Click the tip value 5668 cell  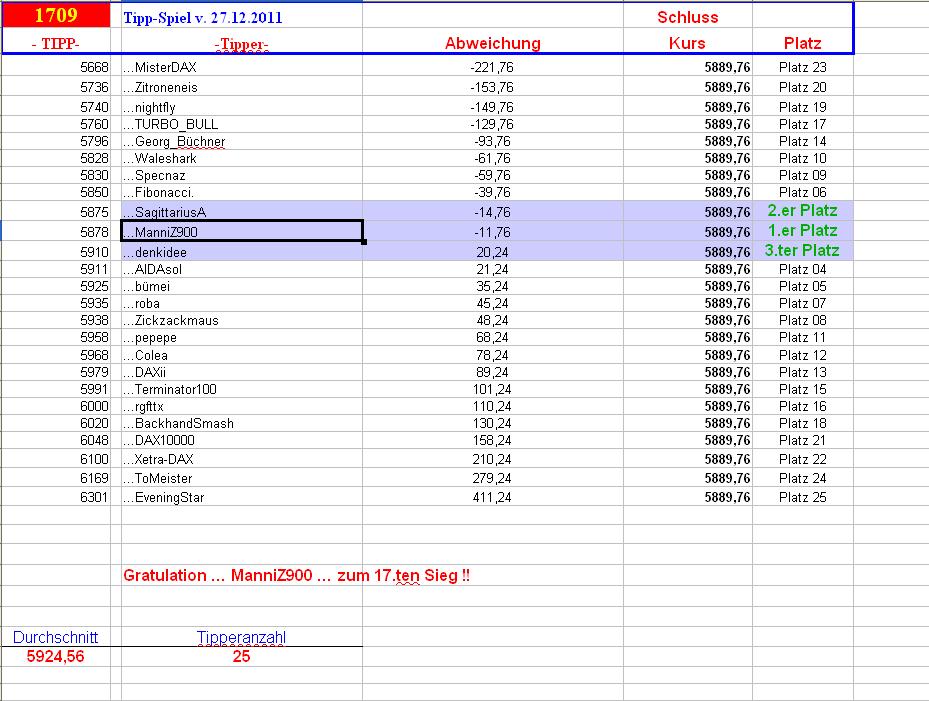pos(94,67)
